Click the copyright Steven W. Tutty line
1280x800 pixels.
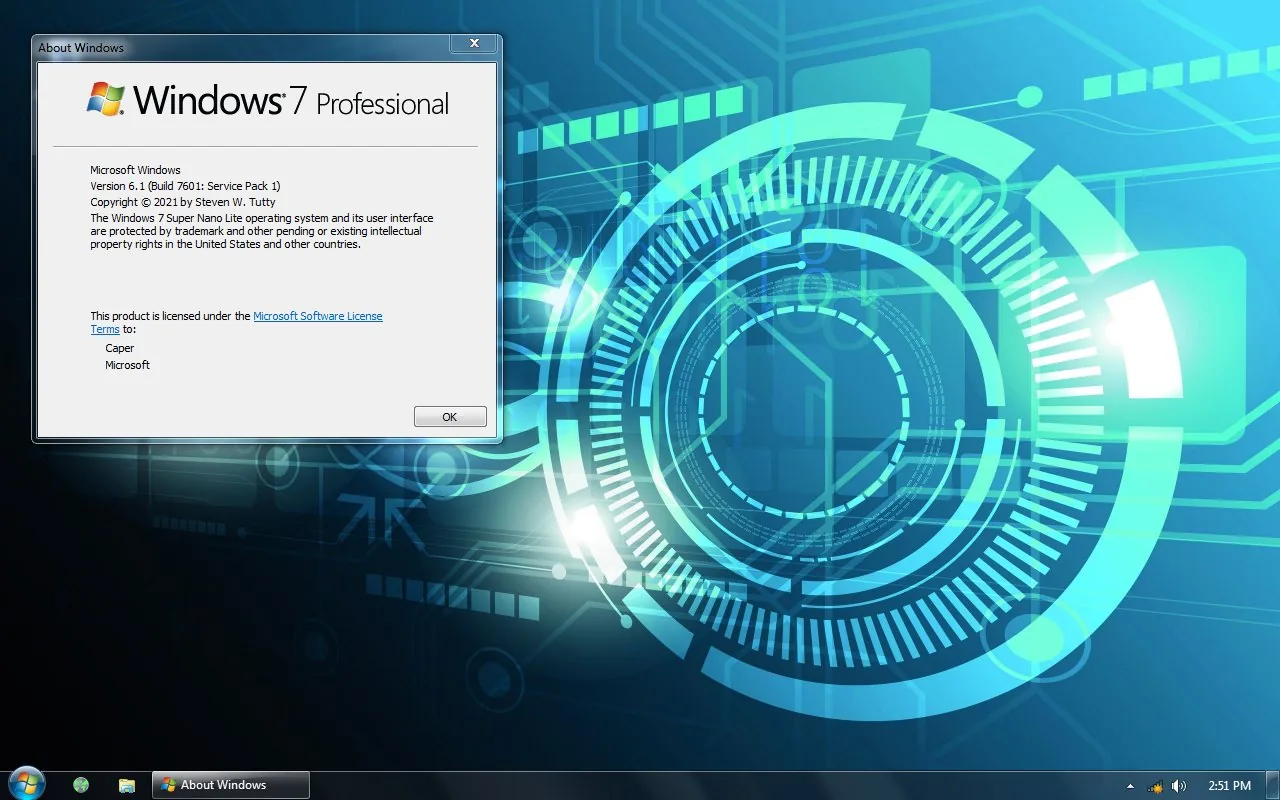182,202
